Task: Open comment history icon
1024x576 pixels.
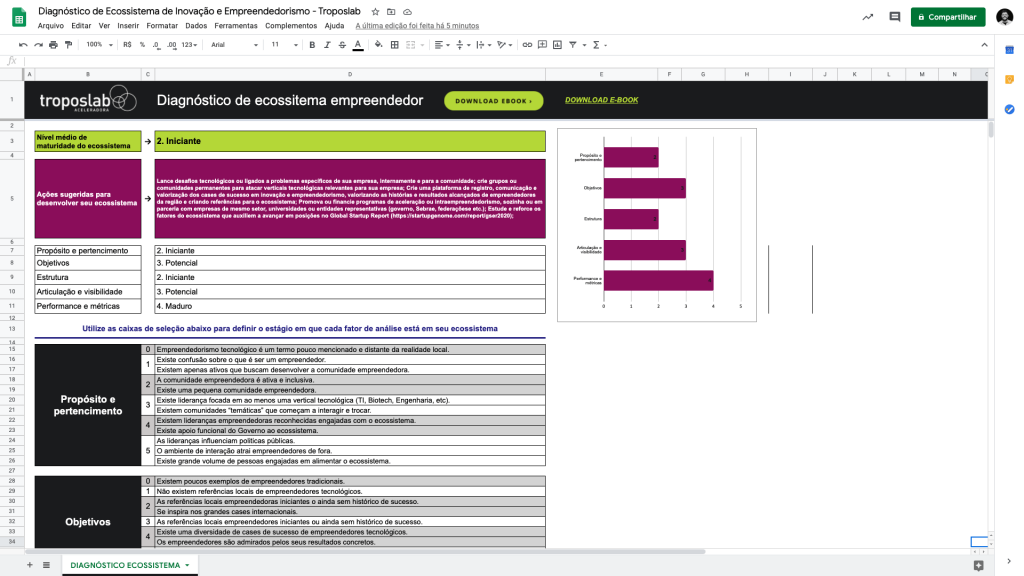Action: click(x=894, y=17)
